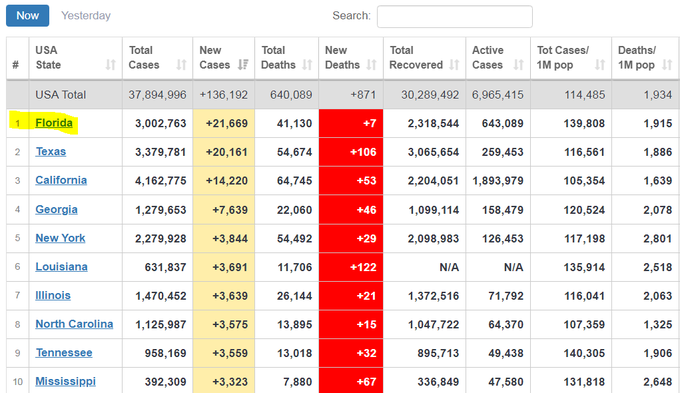Sort by New Deaths arrows icon

pos(371,65)
